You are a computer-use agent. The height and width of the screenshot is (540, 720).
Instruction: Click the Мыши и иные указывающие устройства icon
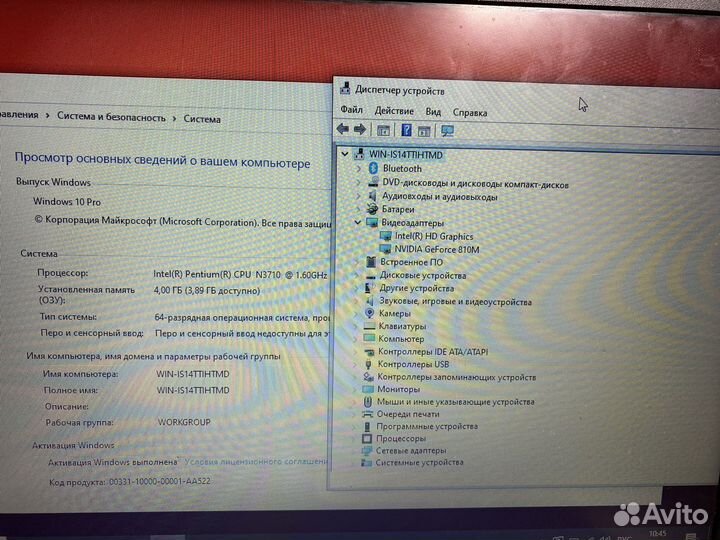367,402
